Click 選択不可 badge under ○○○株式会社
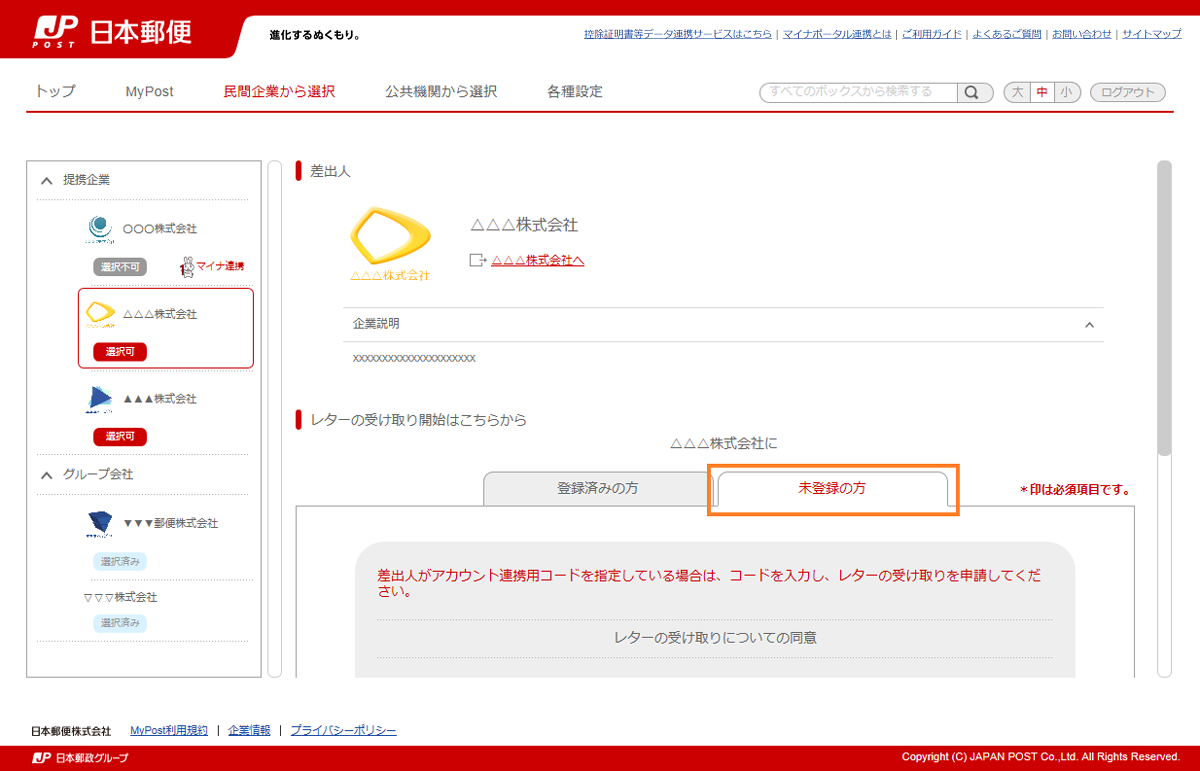This screenshot has height=771, width=1200. [120, 267]
